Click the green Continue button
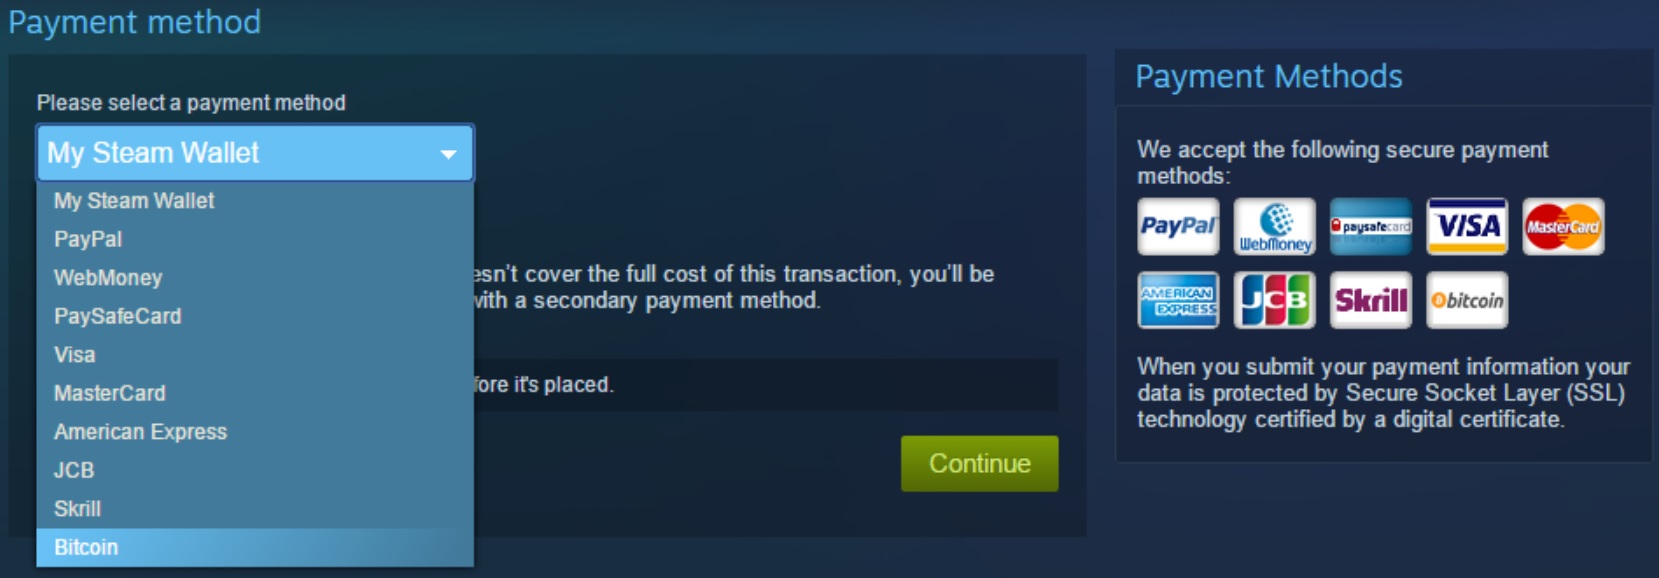This screenshot has height=578, width=1659. coord(980,463)
